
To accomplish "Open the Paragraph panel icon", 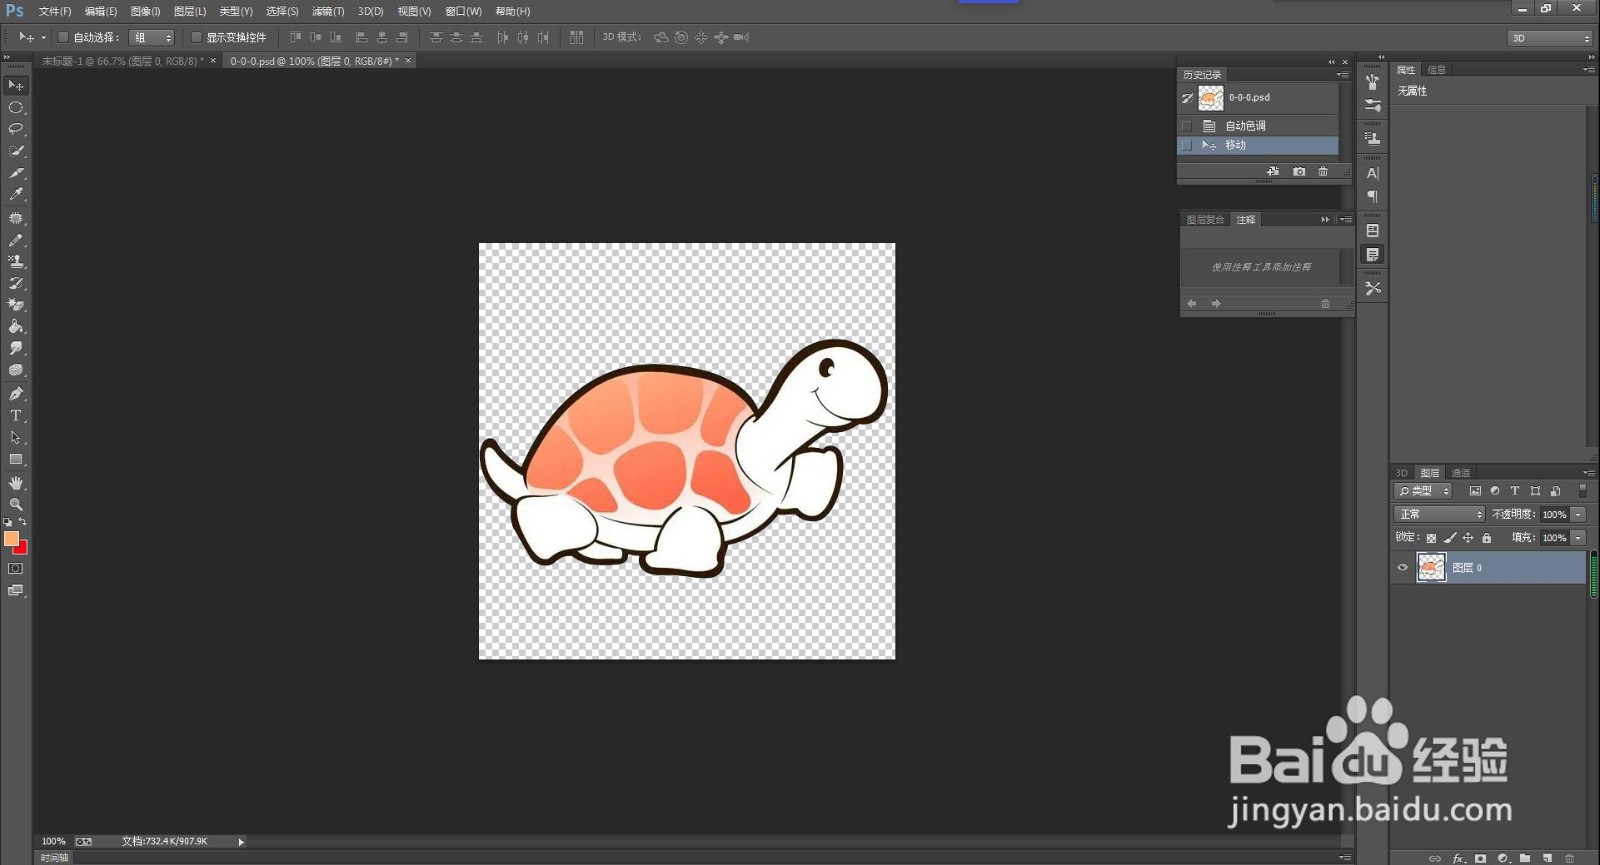I will 1372,197.
